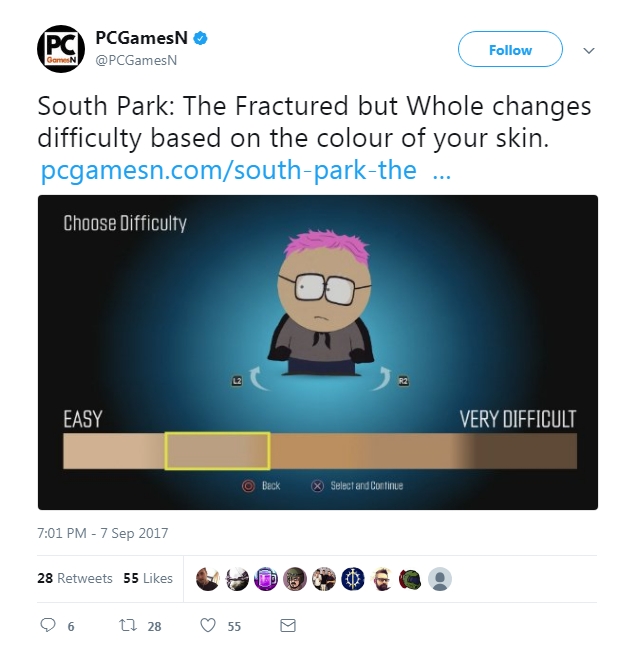Open the reply speech bubble icon
633x658 pixels.
(x=47, y=625)
